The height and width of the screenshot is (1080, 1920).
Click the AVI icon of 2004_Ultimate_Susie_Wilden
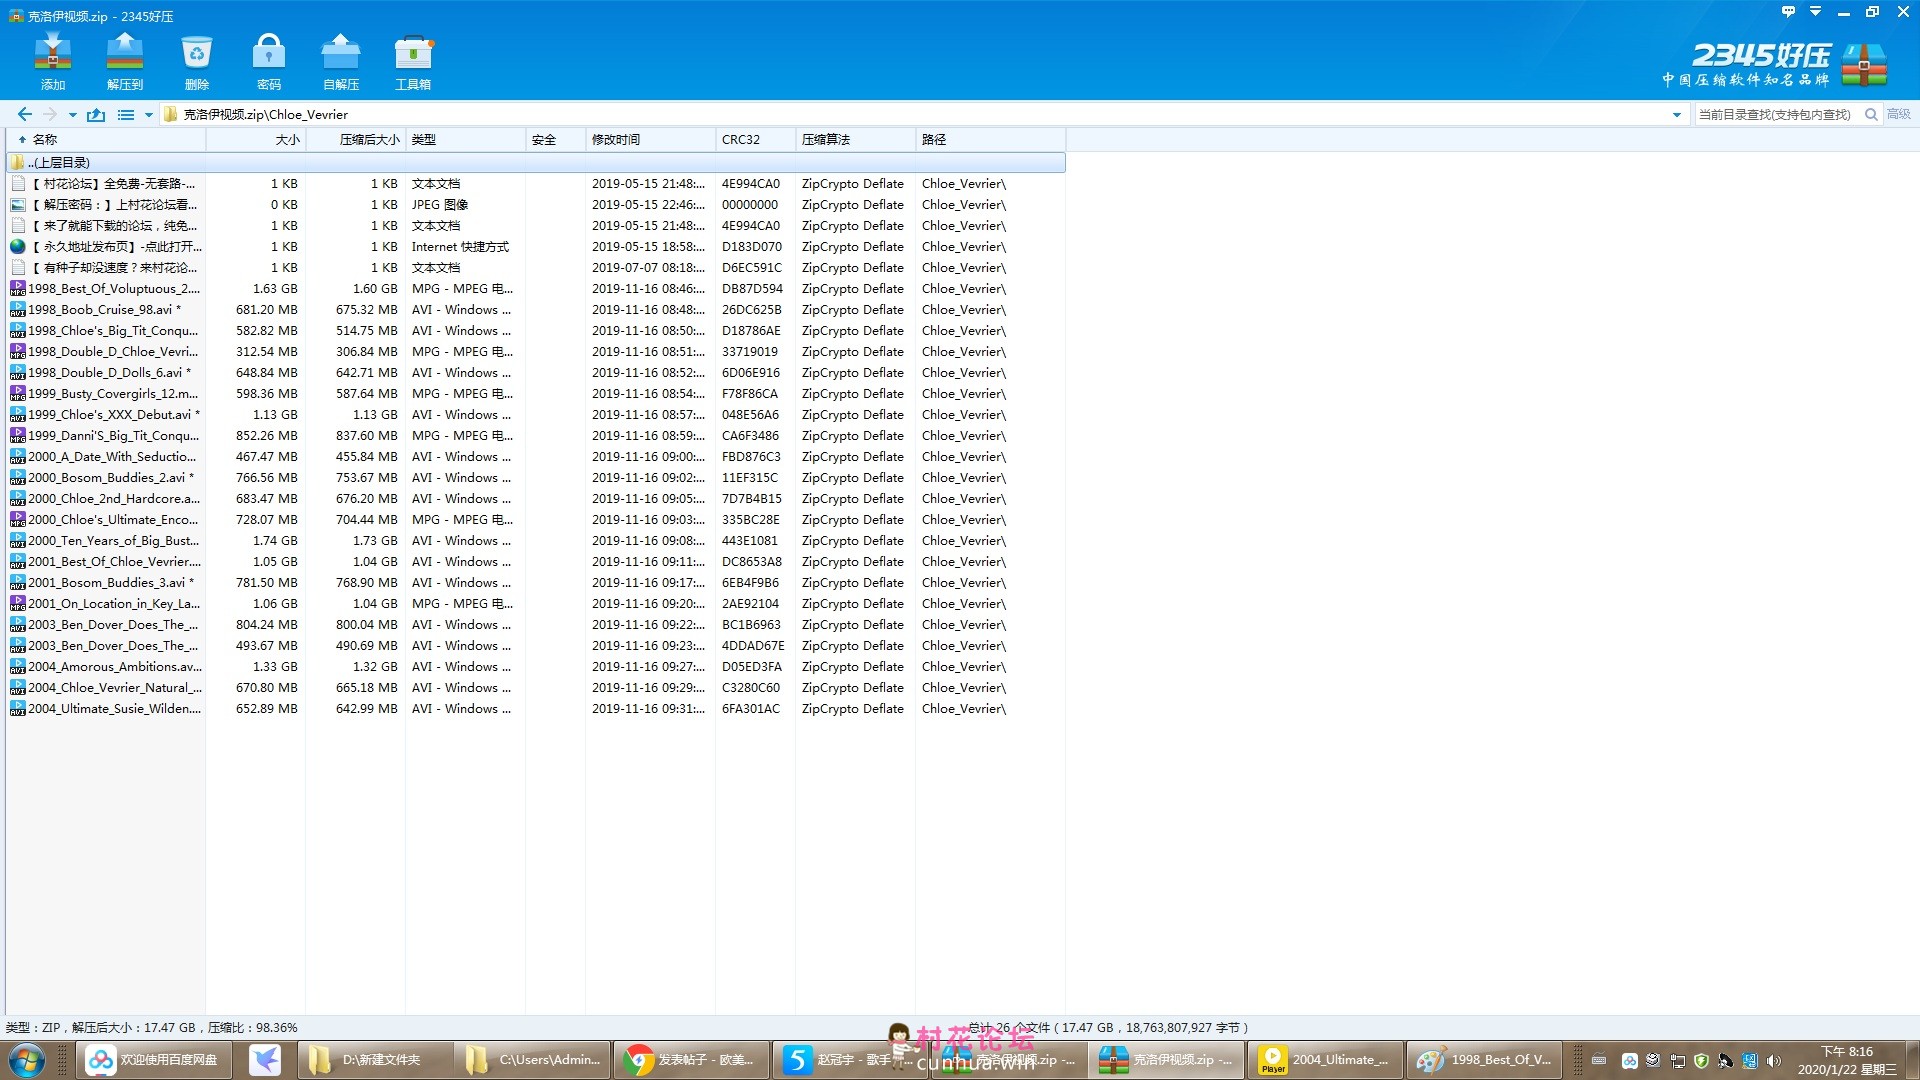click(x=18, y=708)
